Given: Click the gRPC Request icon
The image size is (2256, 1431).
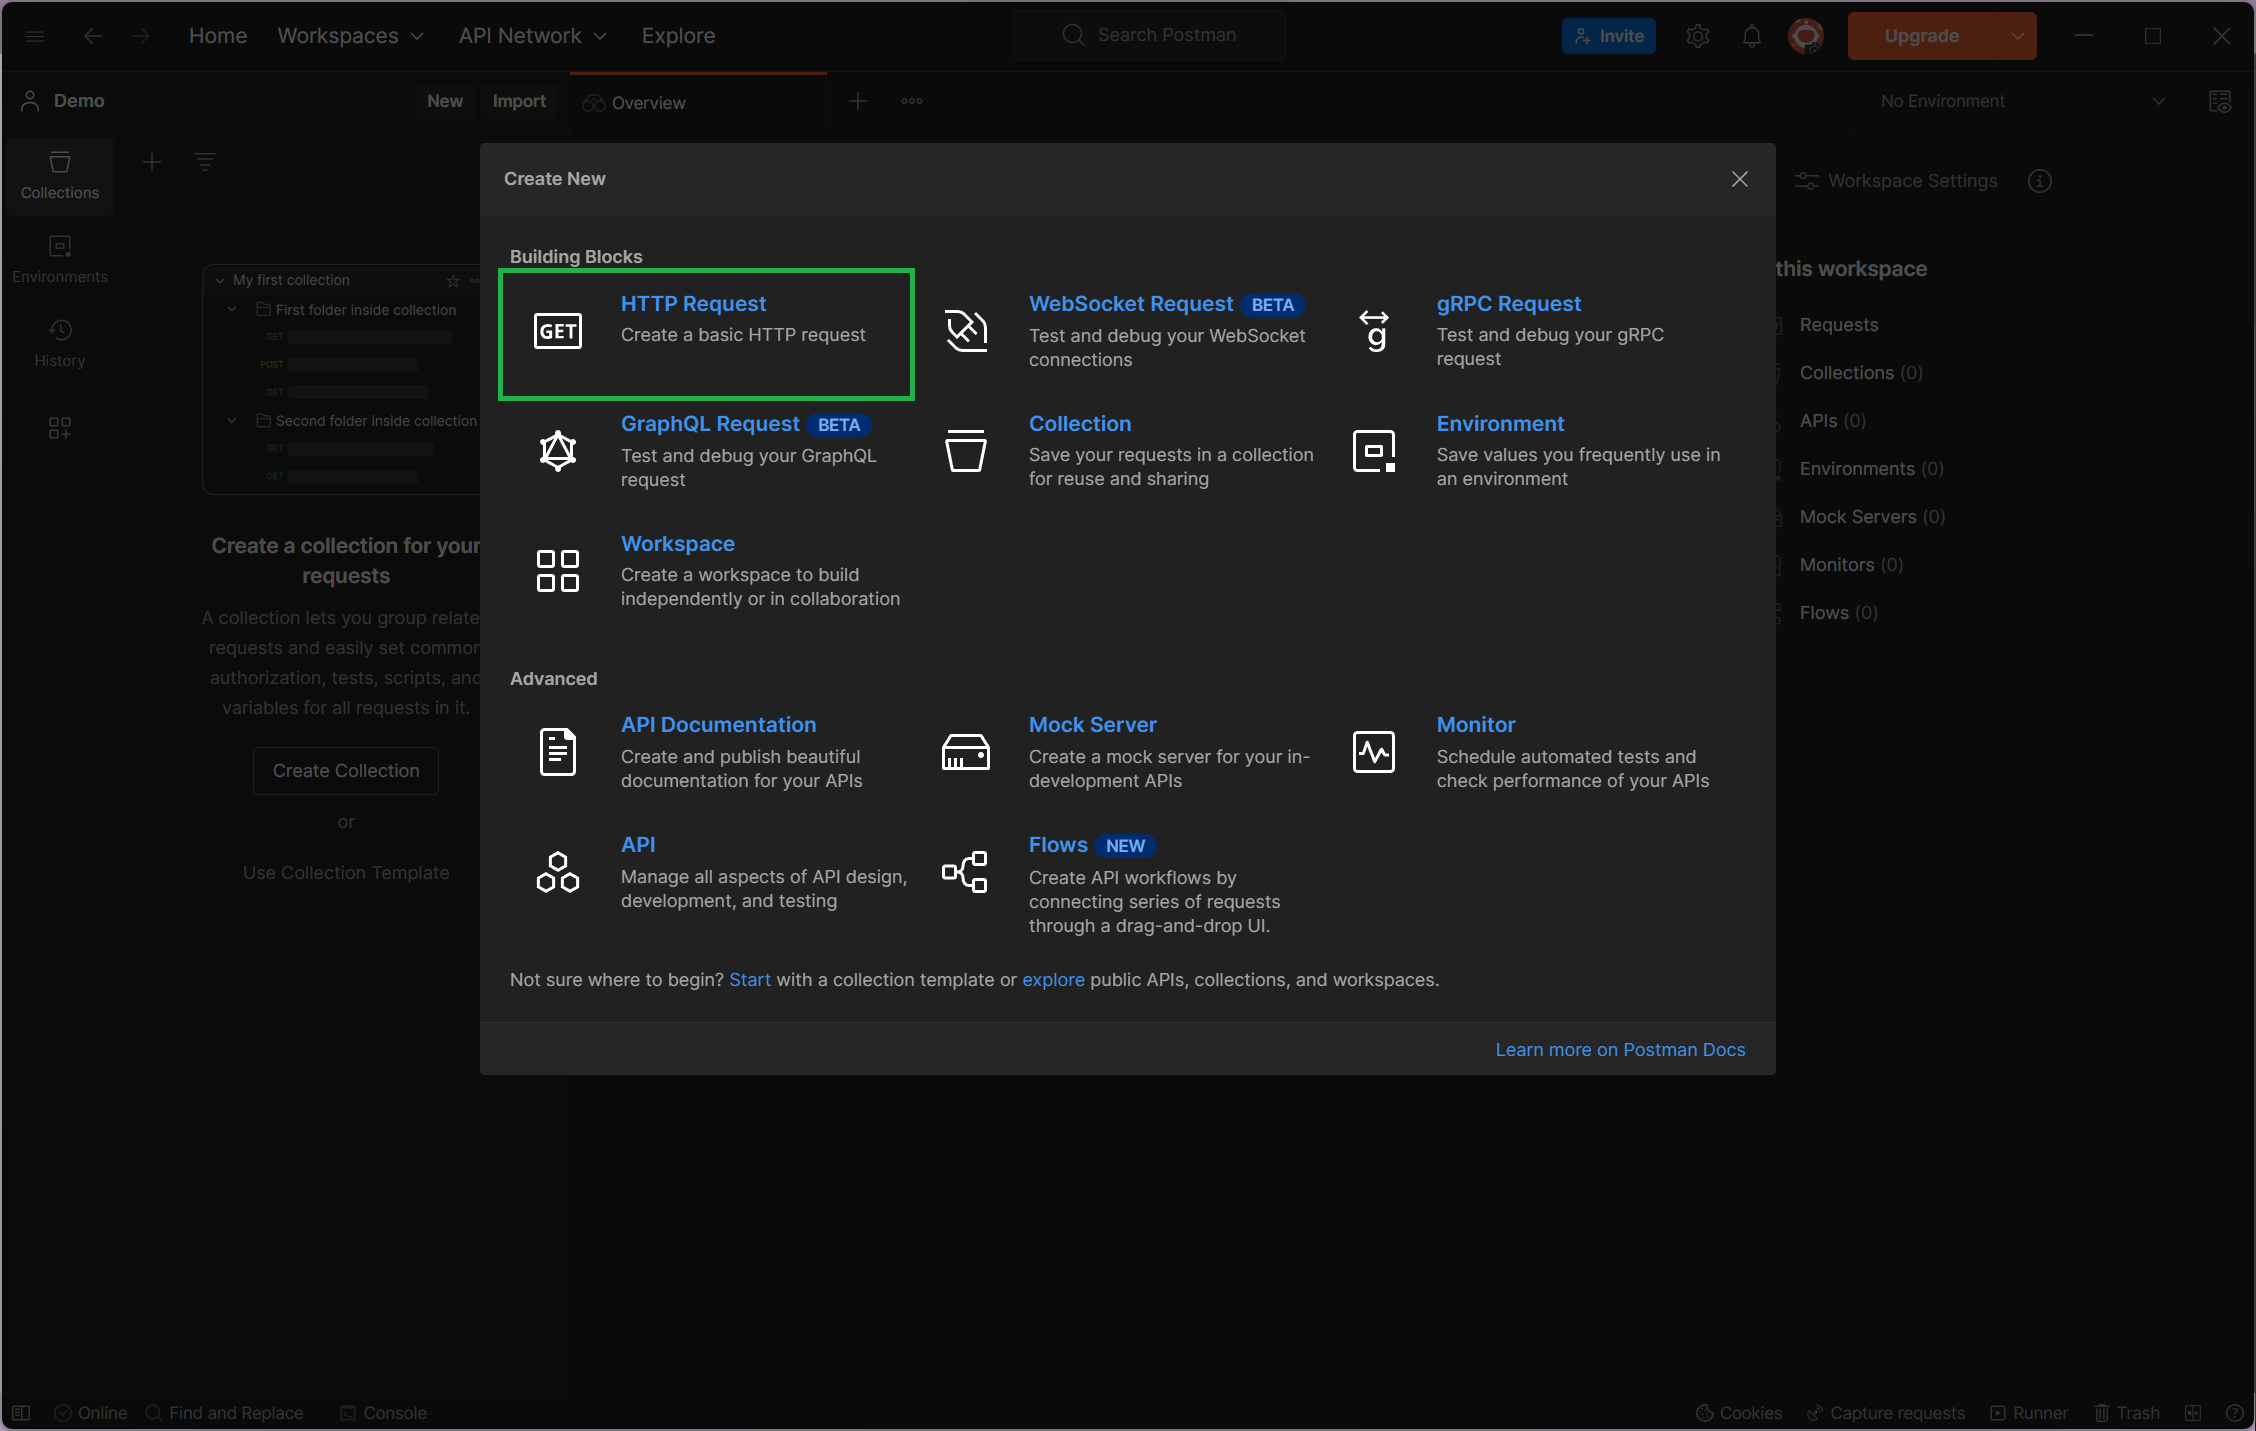Looking at the screenshot, I should click(1374, 331).
